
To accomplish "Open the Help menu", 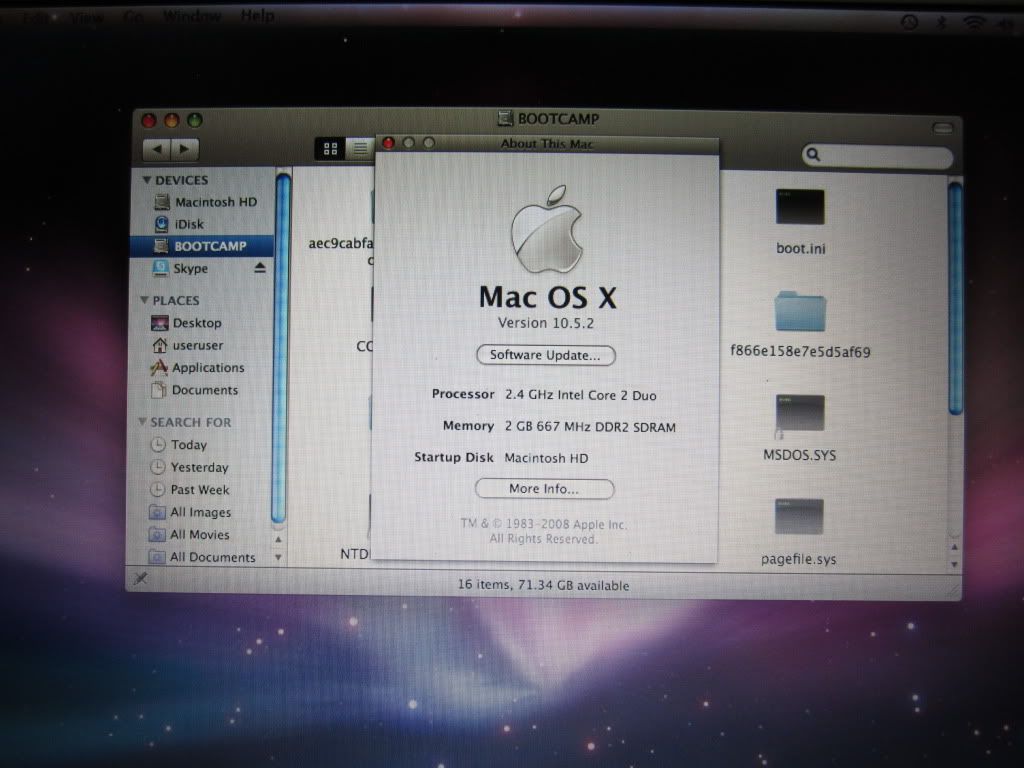I will (x=257, y=15).
